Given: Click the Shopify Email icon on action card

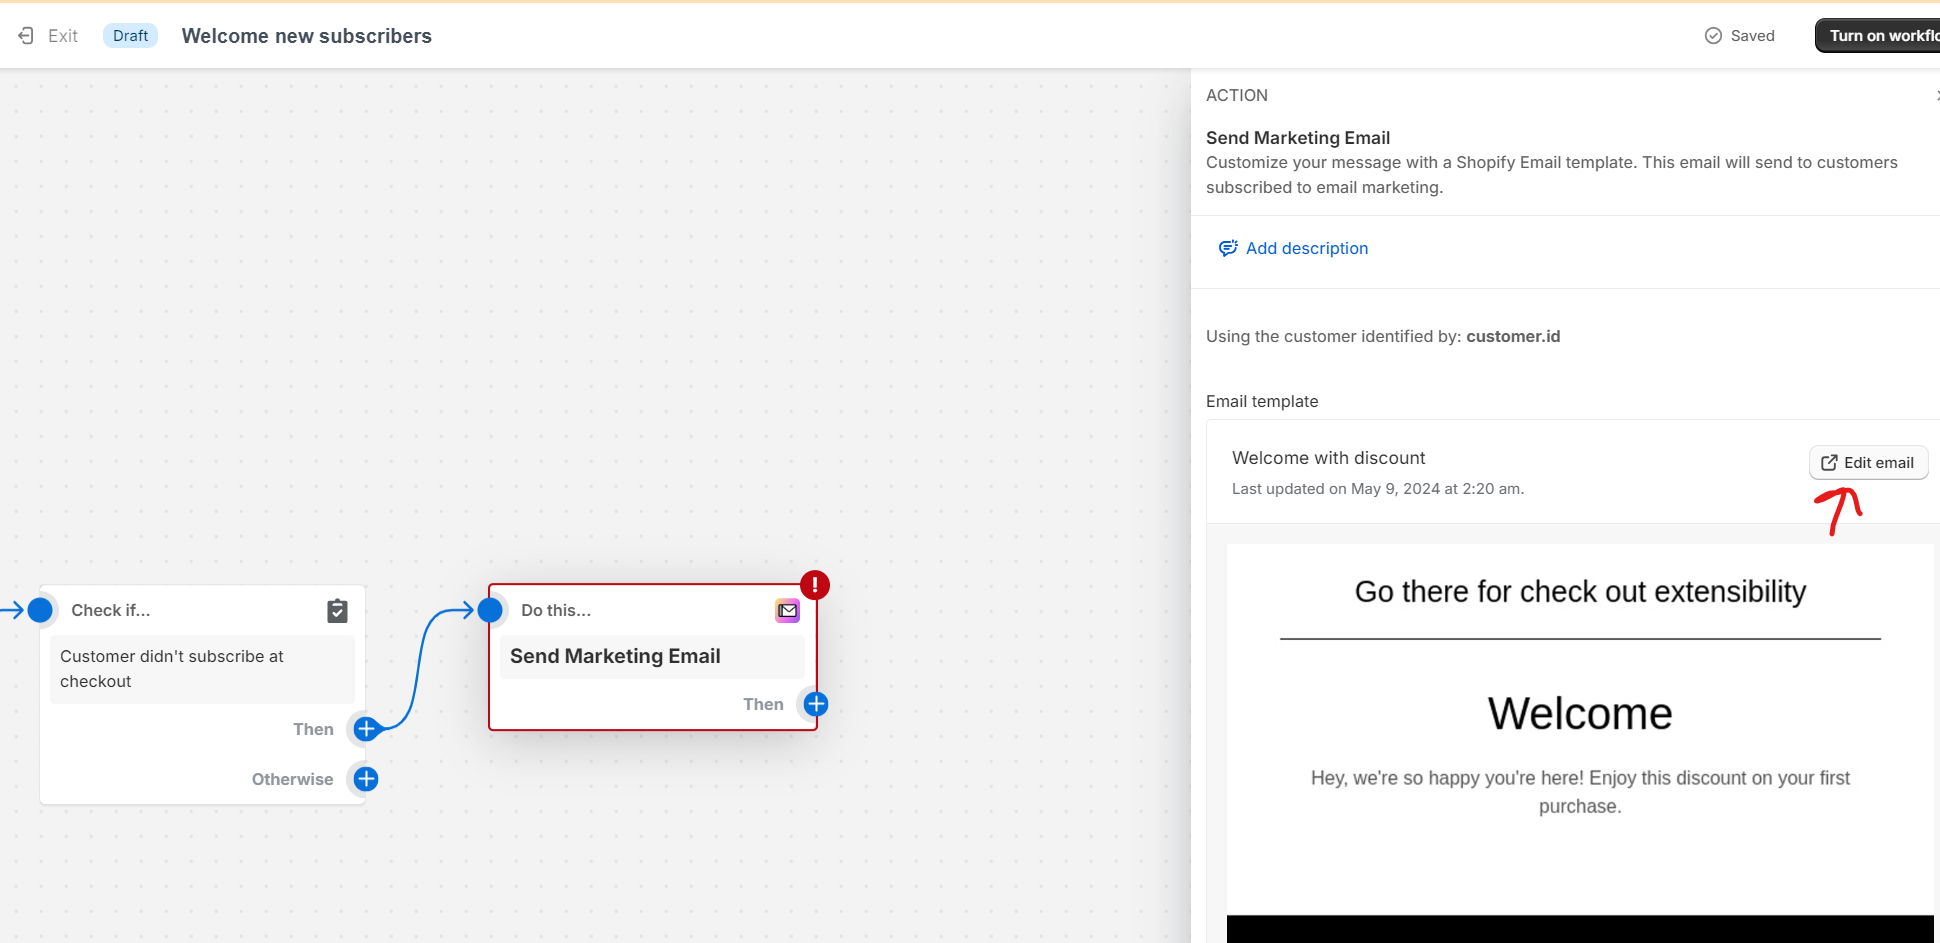Looking at the screenshot, I should [x=787, y=611].
